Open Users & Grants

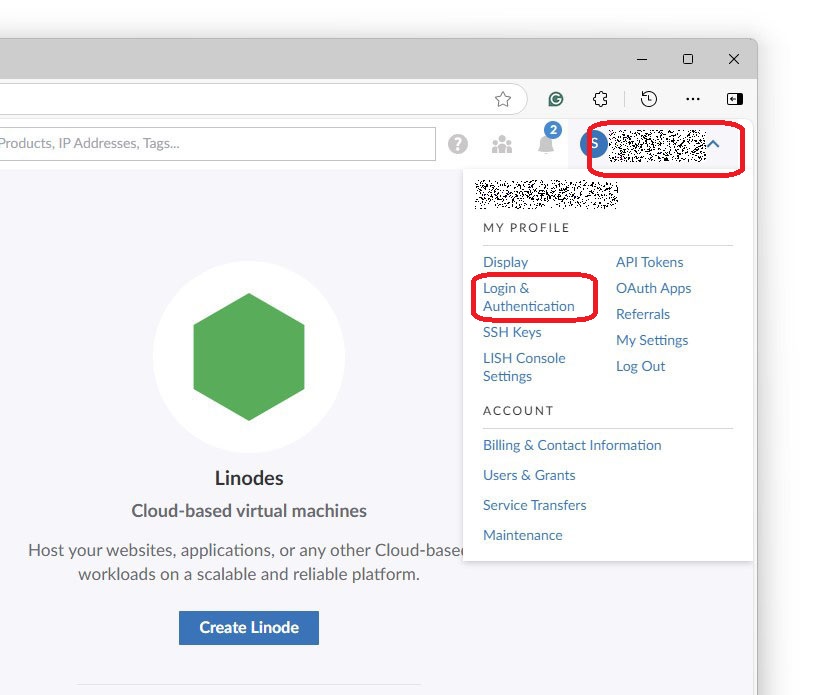[x=529, y=475]
